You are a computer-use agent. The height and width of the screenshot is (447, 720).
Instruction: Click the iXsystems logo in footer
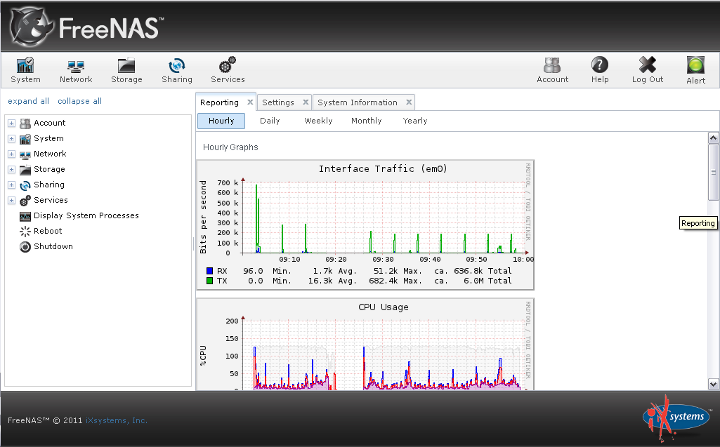point(676,417)
